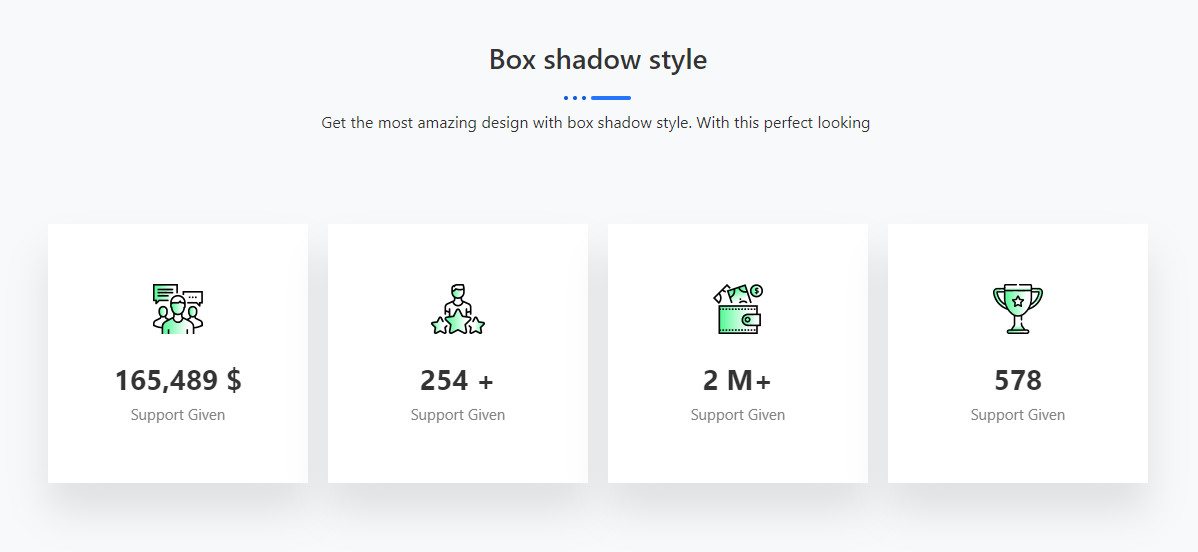Click the trophy cup icon
The width and height of the screenshot is (1198, 552).
(x=1017, y=309)
